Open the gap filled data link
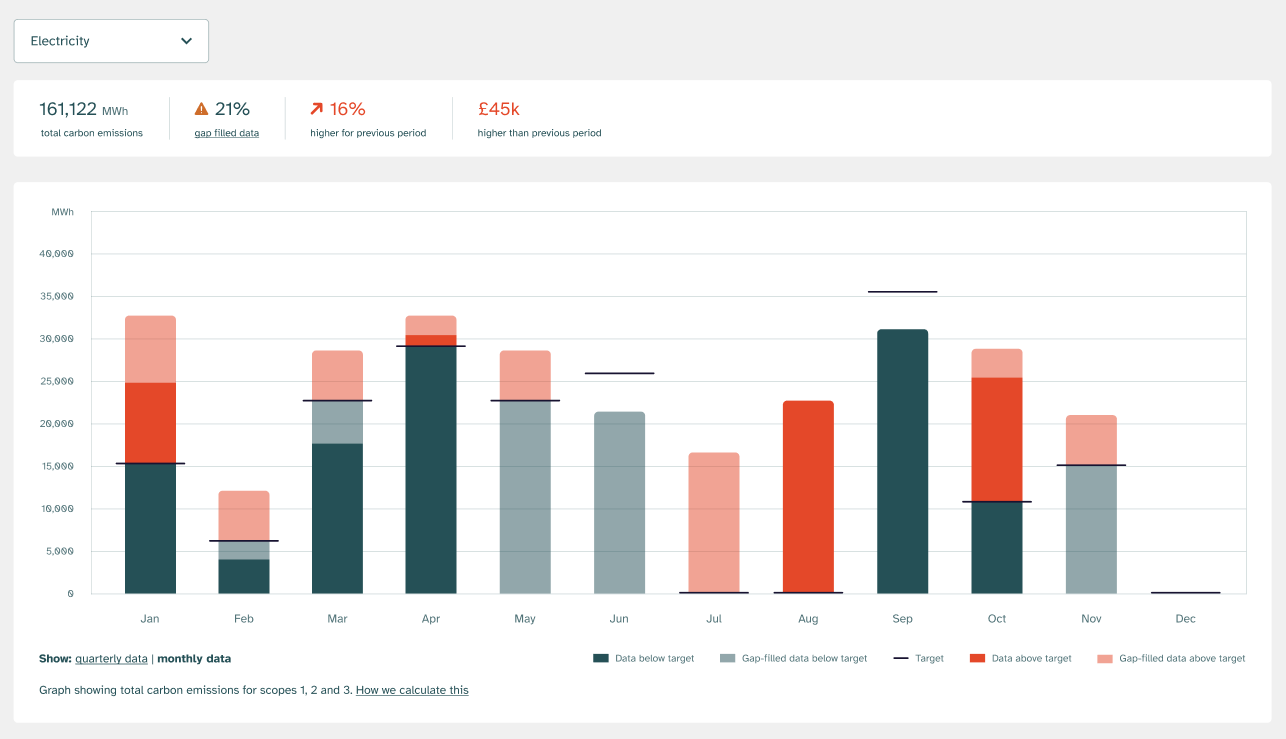The image size is (1286, 739). coord(226,133)
